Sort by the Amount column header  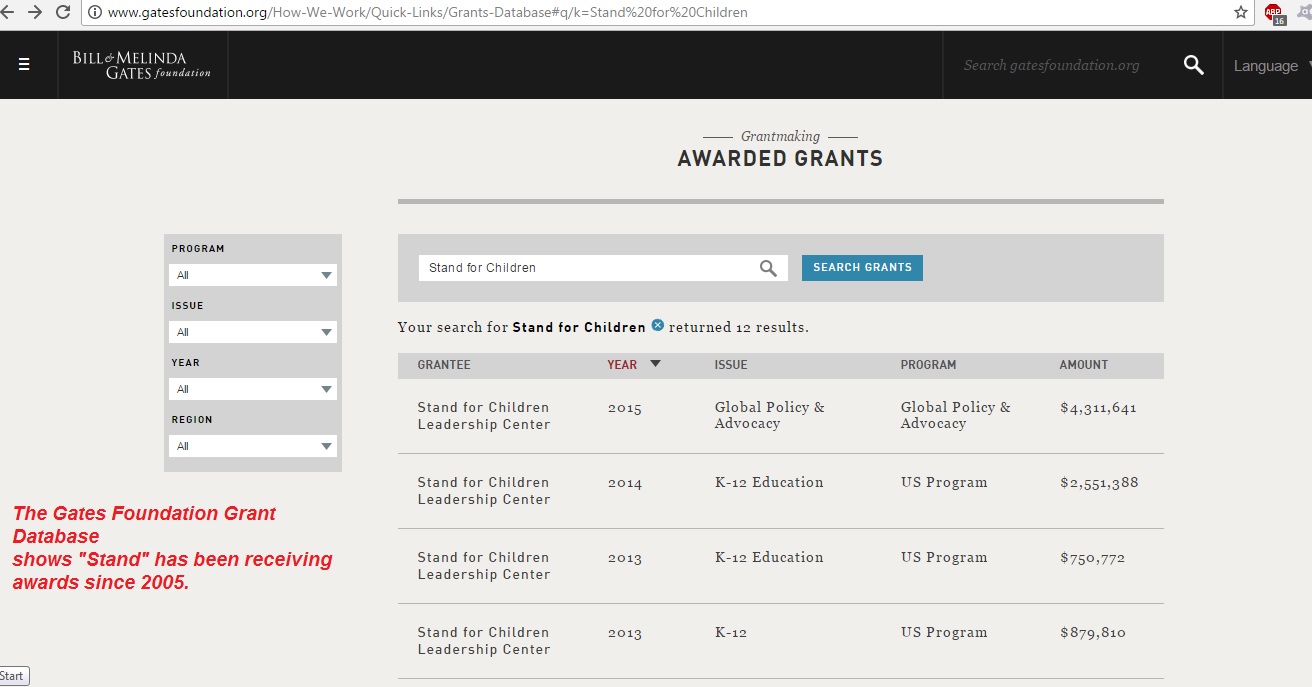1084,365
